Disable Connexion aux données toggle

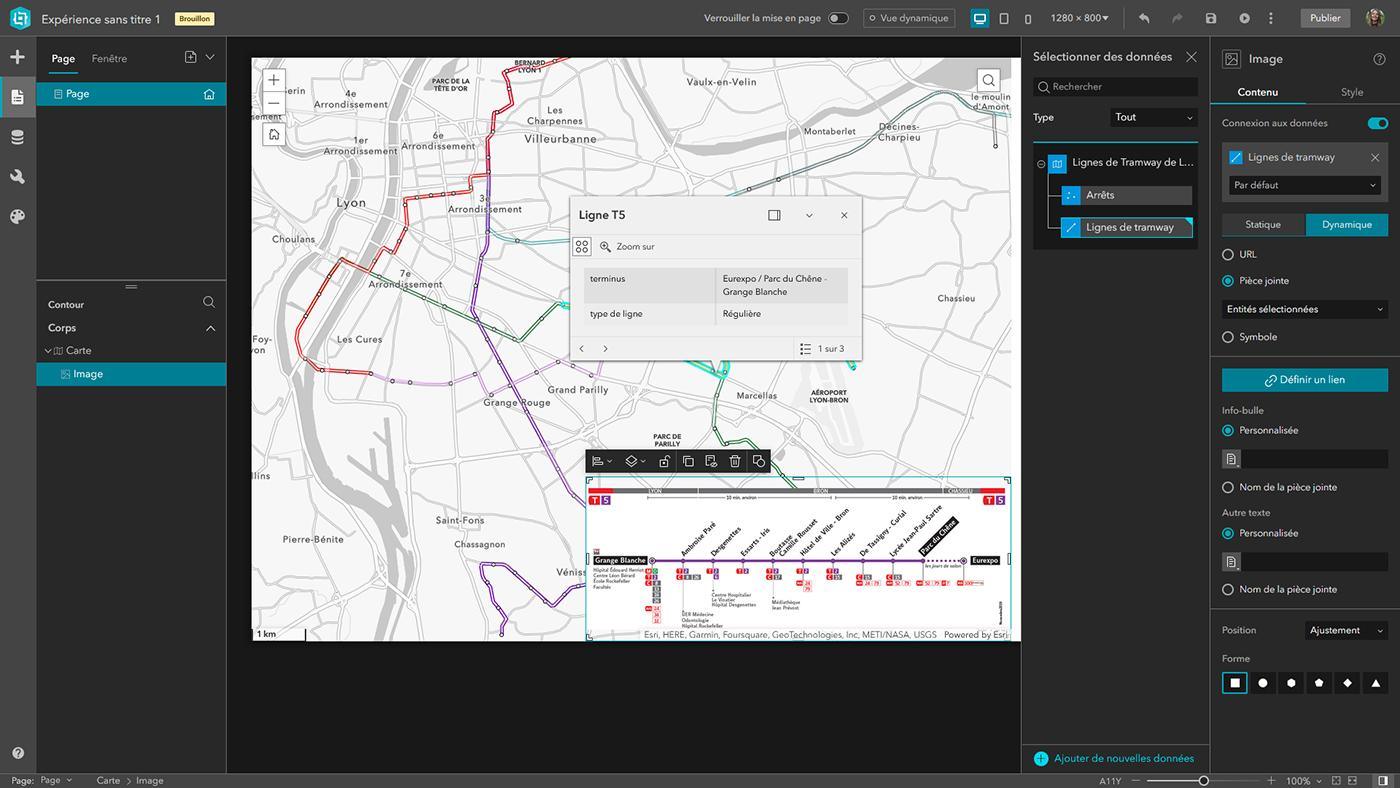point(1377,123)
